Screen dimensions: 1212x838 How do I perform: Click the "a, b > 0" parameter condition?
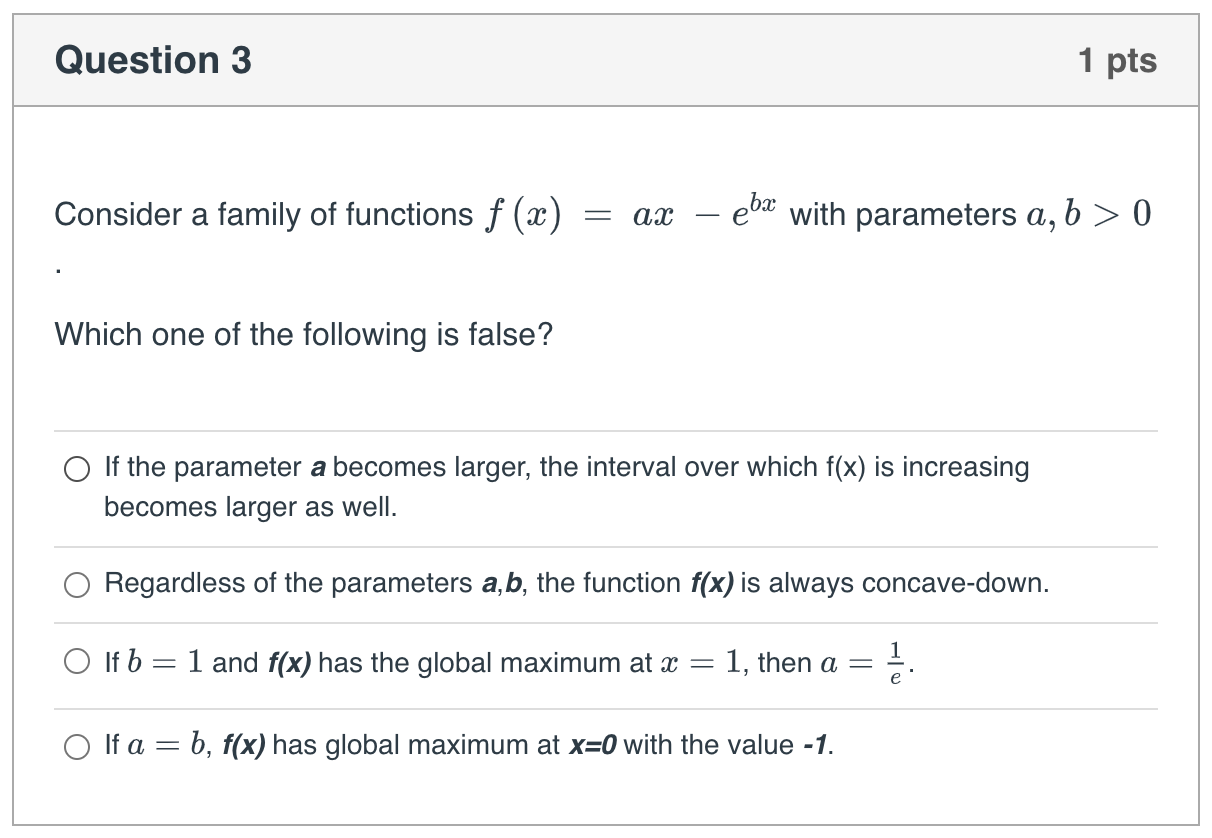(x=1088, y=214)
